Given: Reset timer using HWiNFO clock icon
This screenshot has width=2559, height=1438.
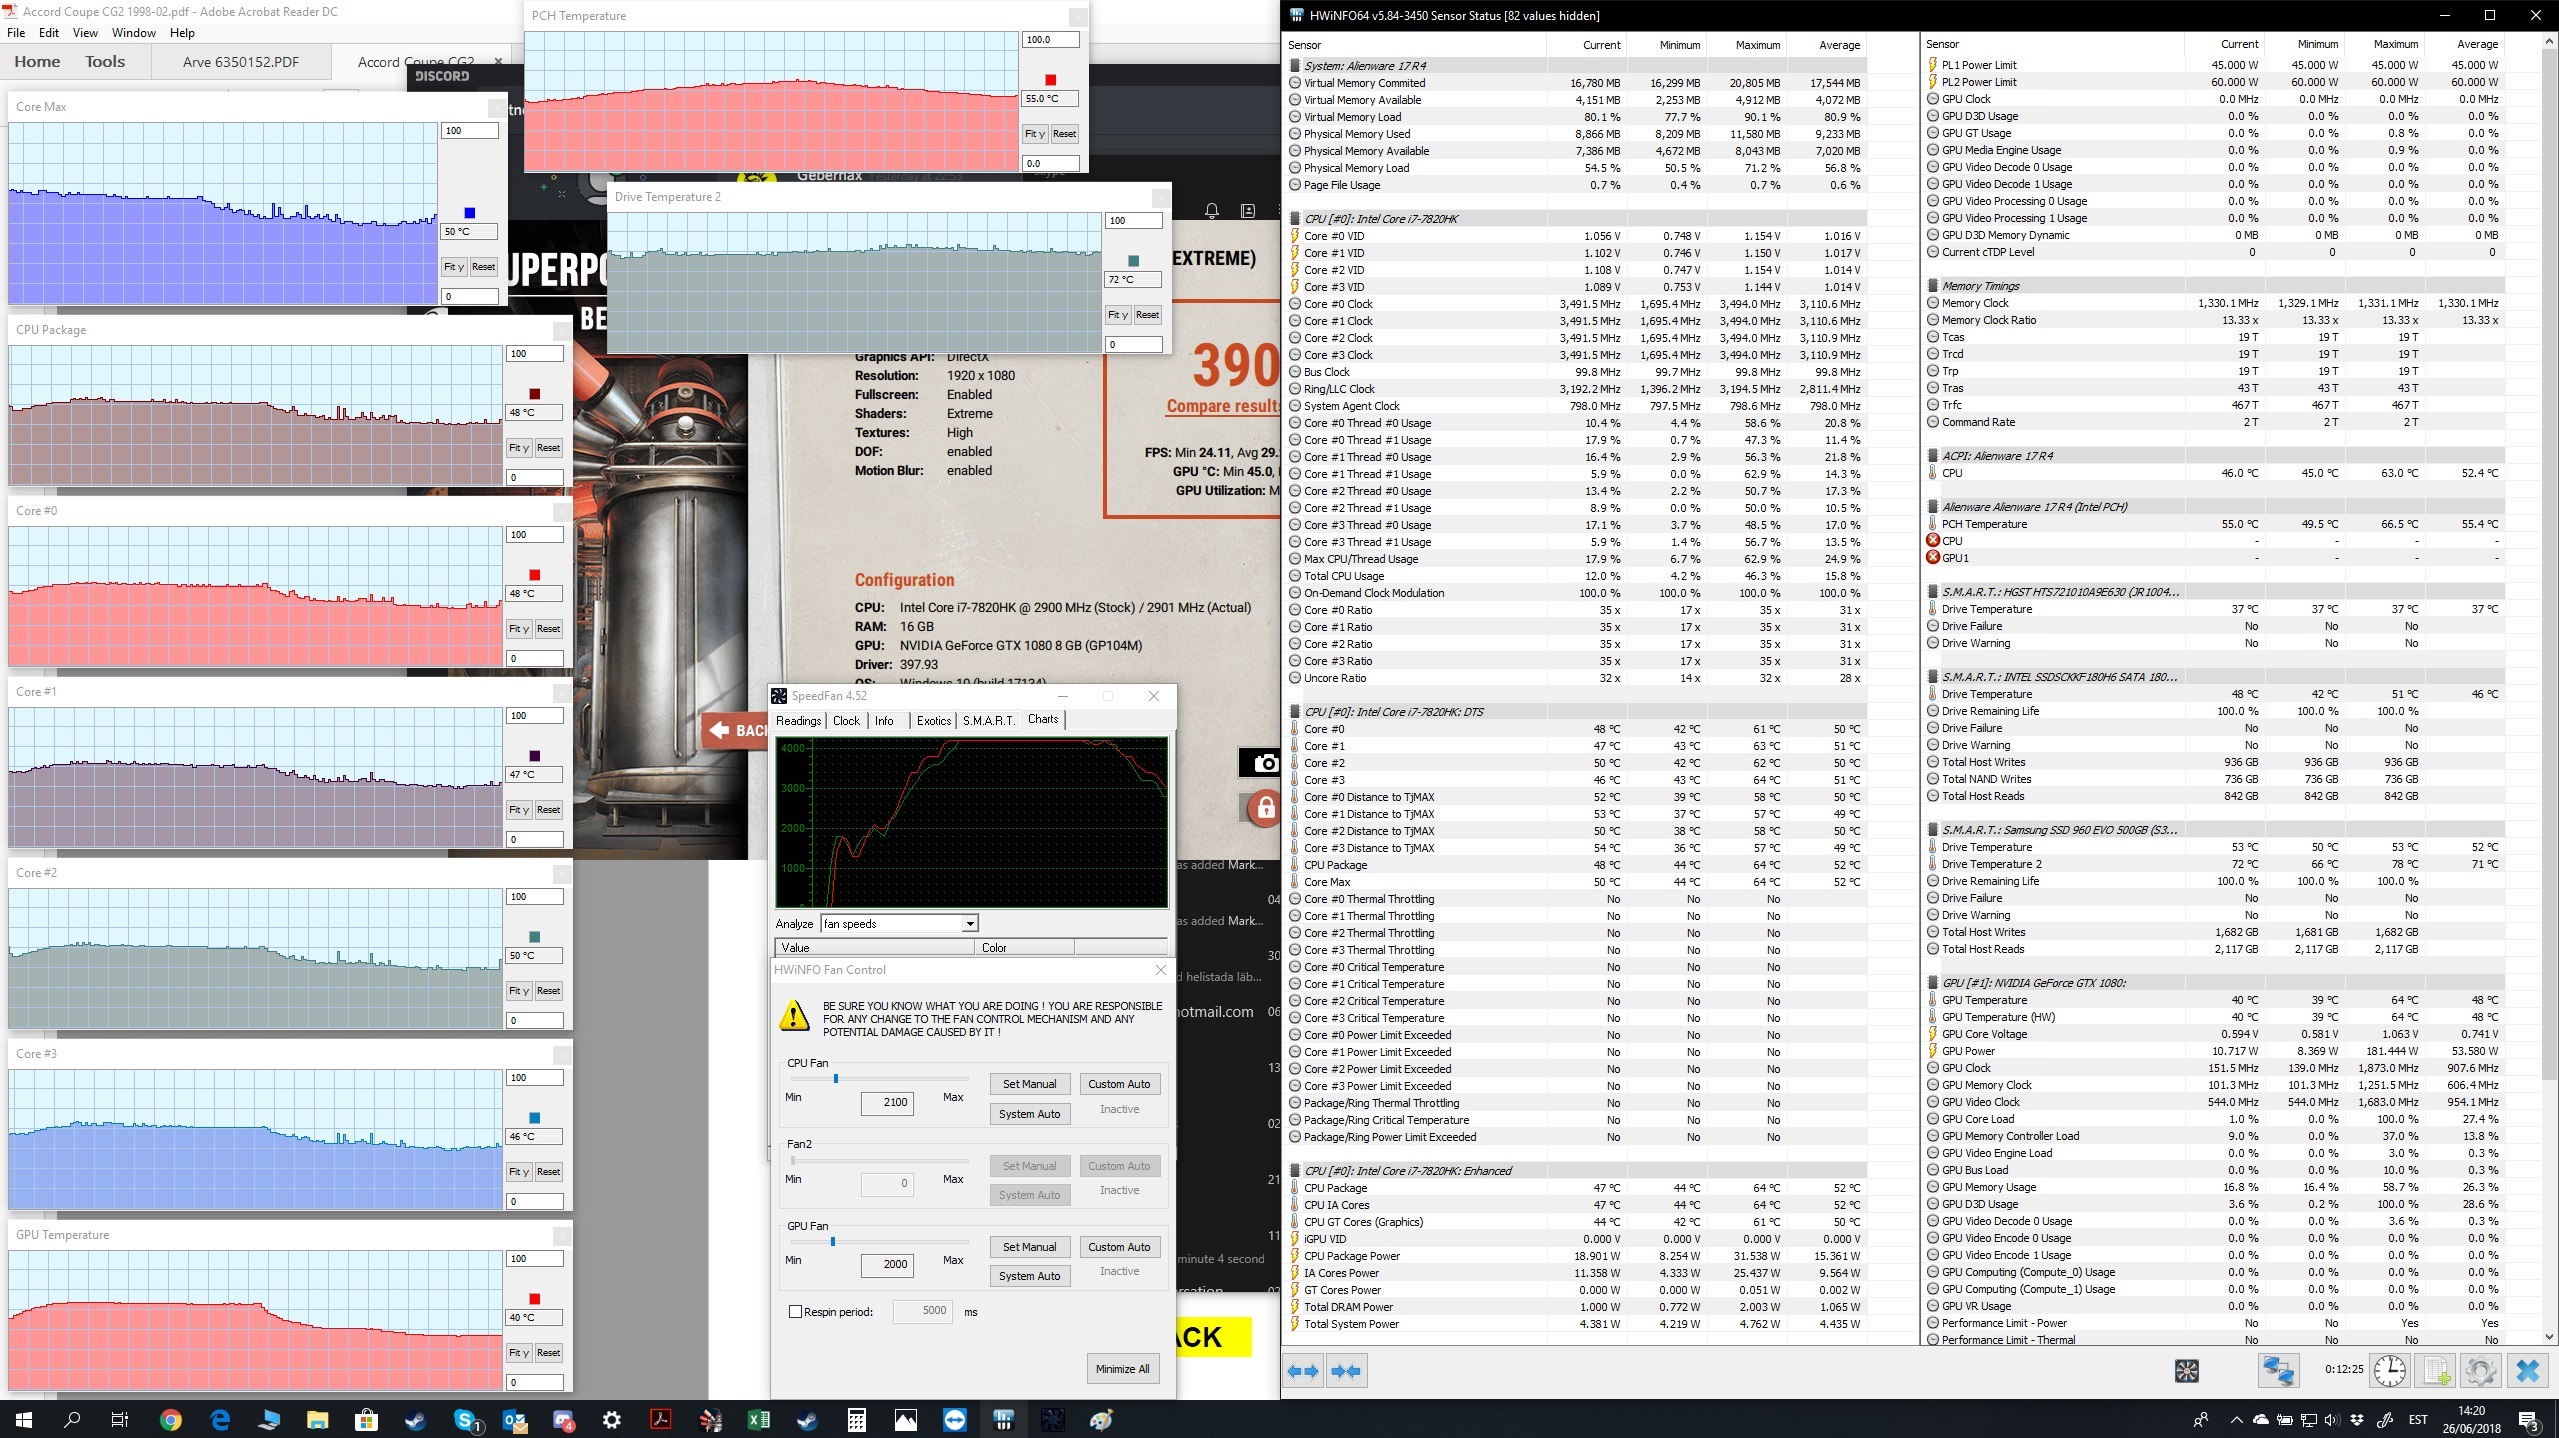Looking at the screenshot, I should [x=2390, y=1370].
